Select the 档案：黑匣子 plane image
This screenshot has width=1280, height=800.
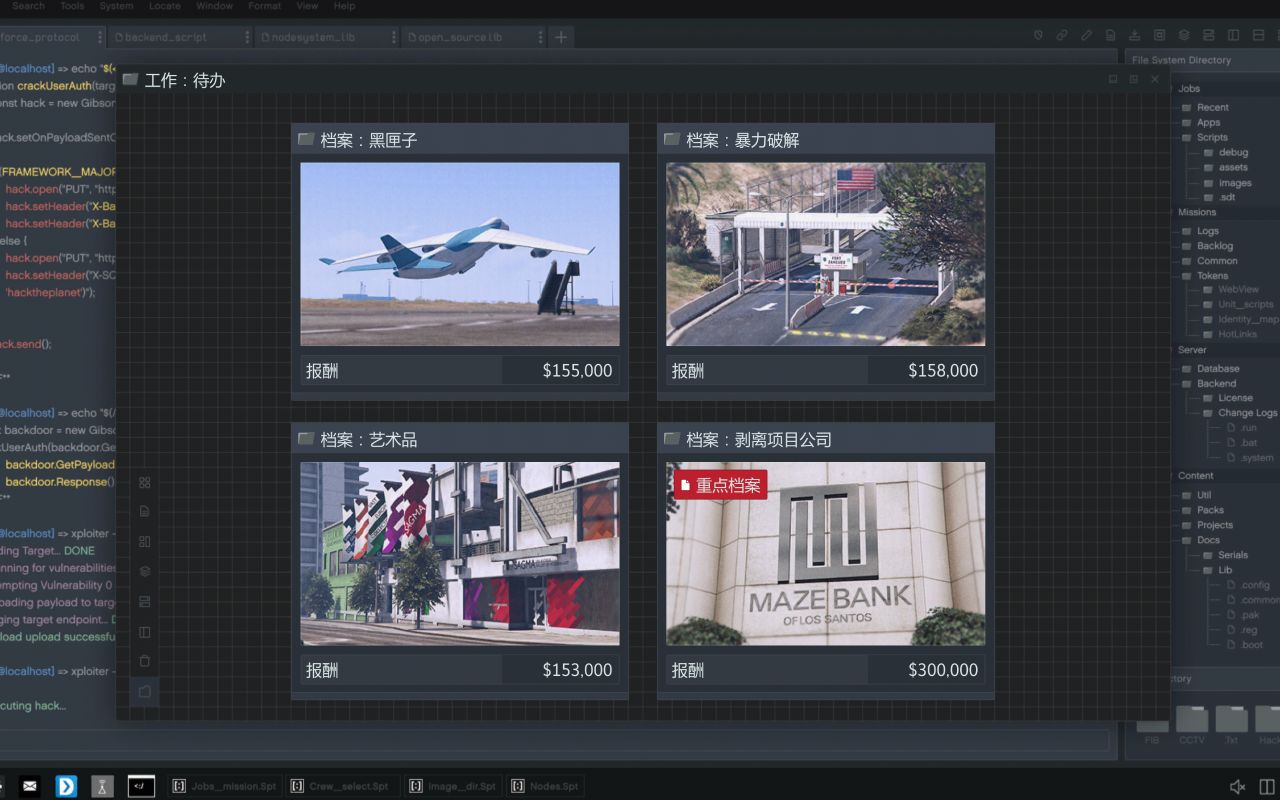pos(460,254)
